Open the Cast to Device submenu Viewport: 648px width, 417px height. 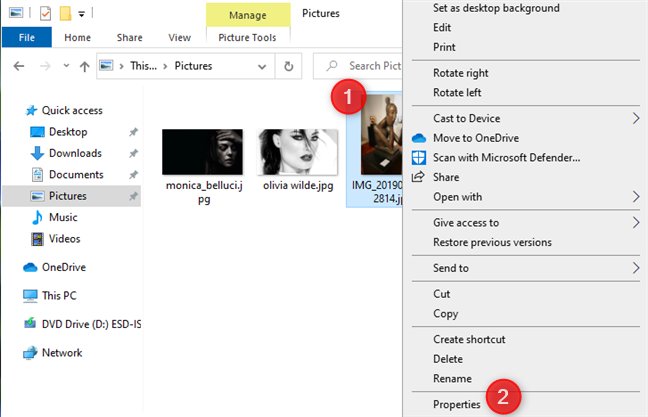526,119
